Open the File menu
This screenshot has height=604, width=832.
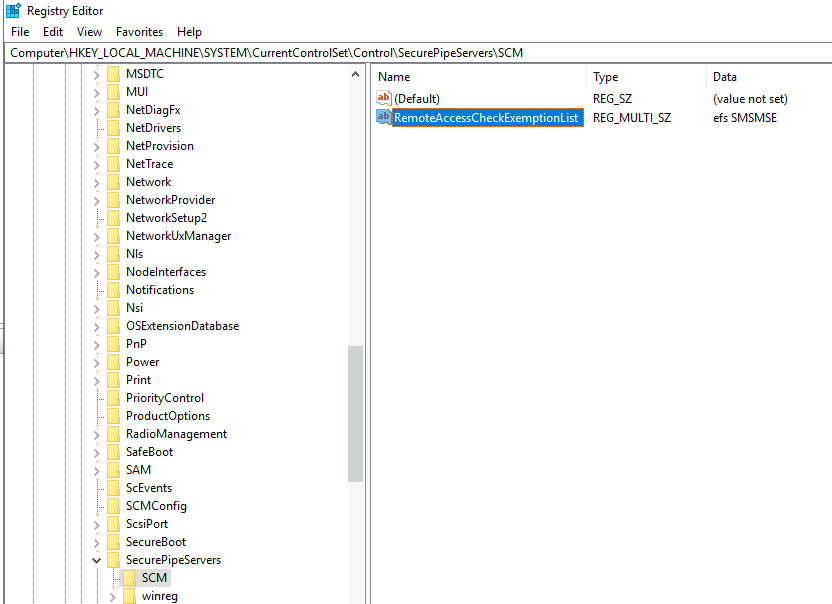[x=20, y=32]
